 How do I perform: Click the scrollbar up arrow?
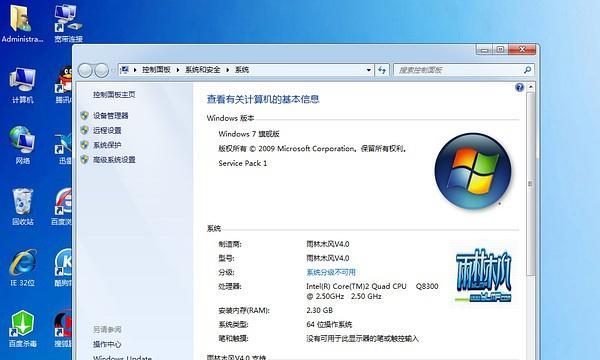tap(530, 87)
